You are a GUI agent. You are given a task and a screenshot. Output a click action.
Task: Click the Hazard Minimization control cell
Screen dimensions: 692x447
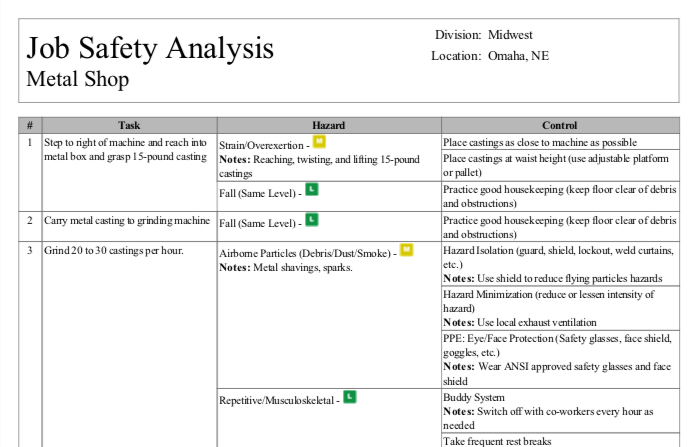click(560, 308)
